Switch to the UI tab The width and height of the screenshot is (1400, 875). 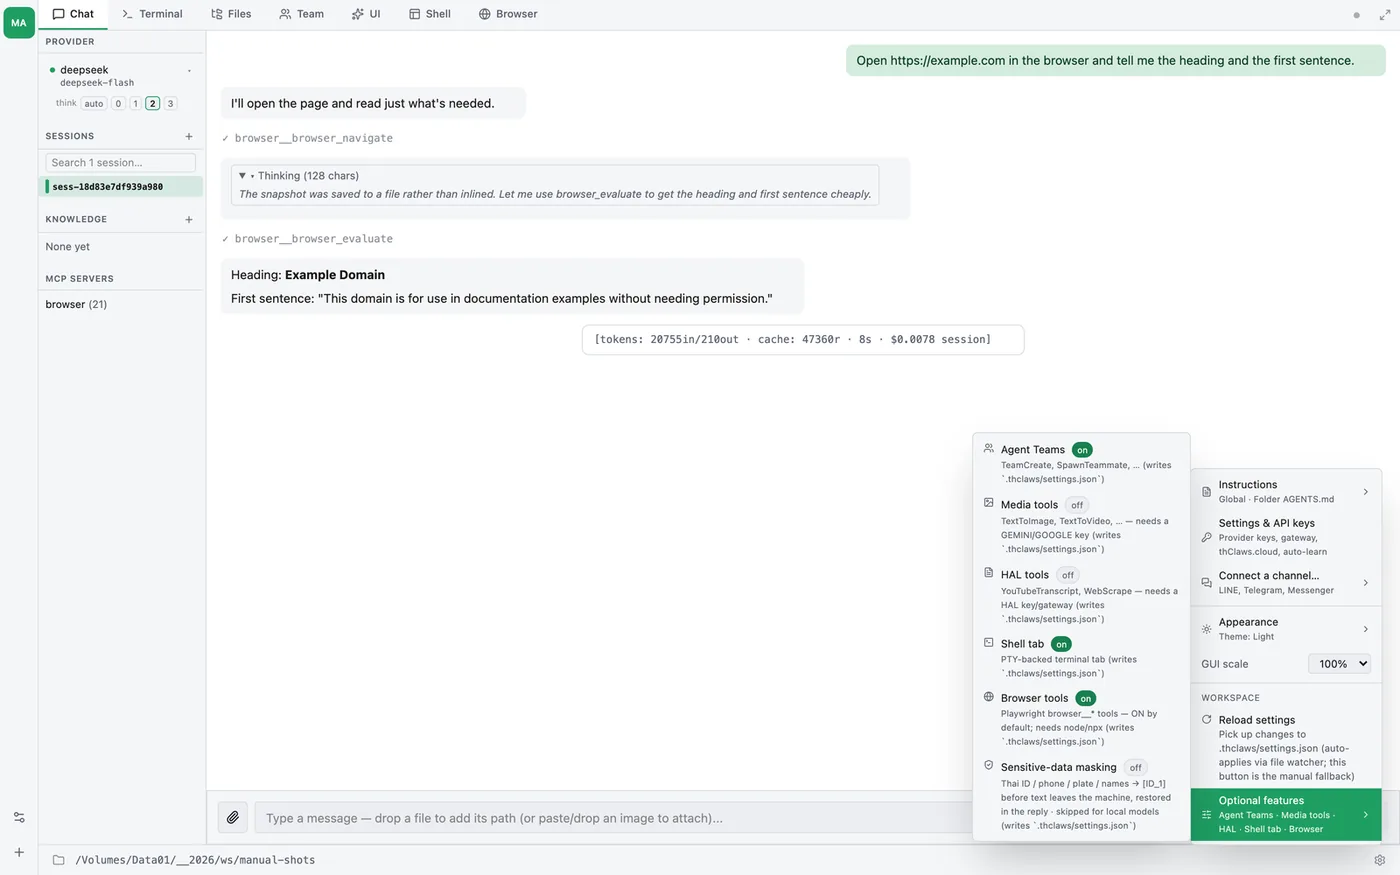[366, 14]
